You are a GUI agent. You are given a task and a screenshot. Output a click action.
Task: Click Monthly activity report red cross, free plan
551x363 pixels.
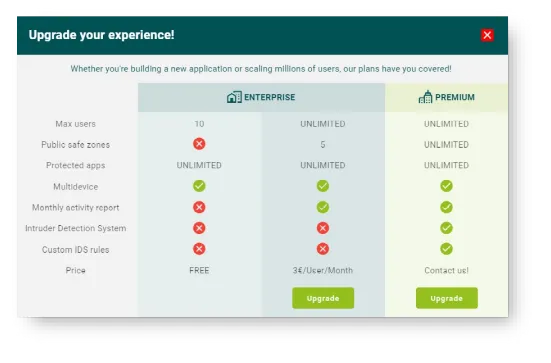[x=199, y=207]
